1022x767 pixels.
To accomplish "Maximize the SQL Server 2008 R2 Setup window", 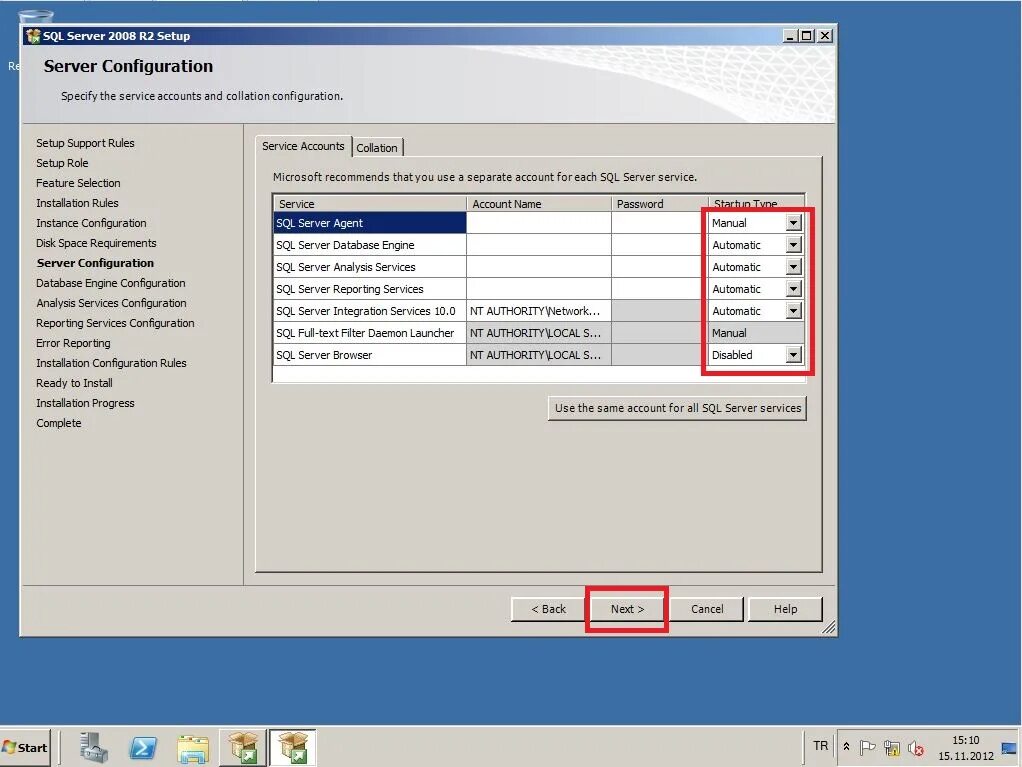I will point(807,36).
